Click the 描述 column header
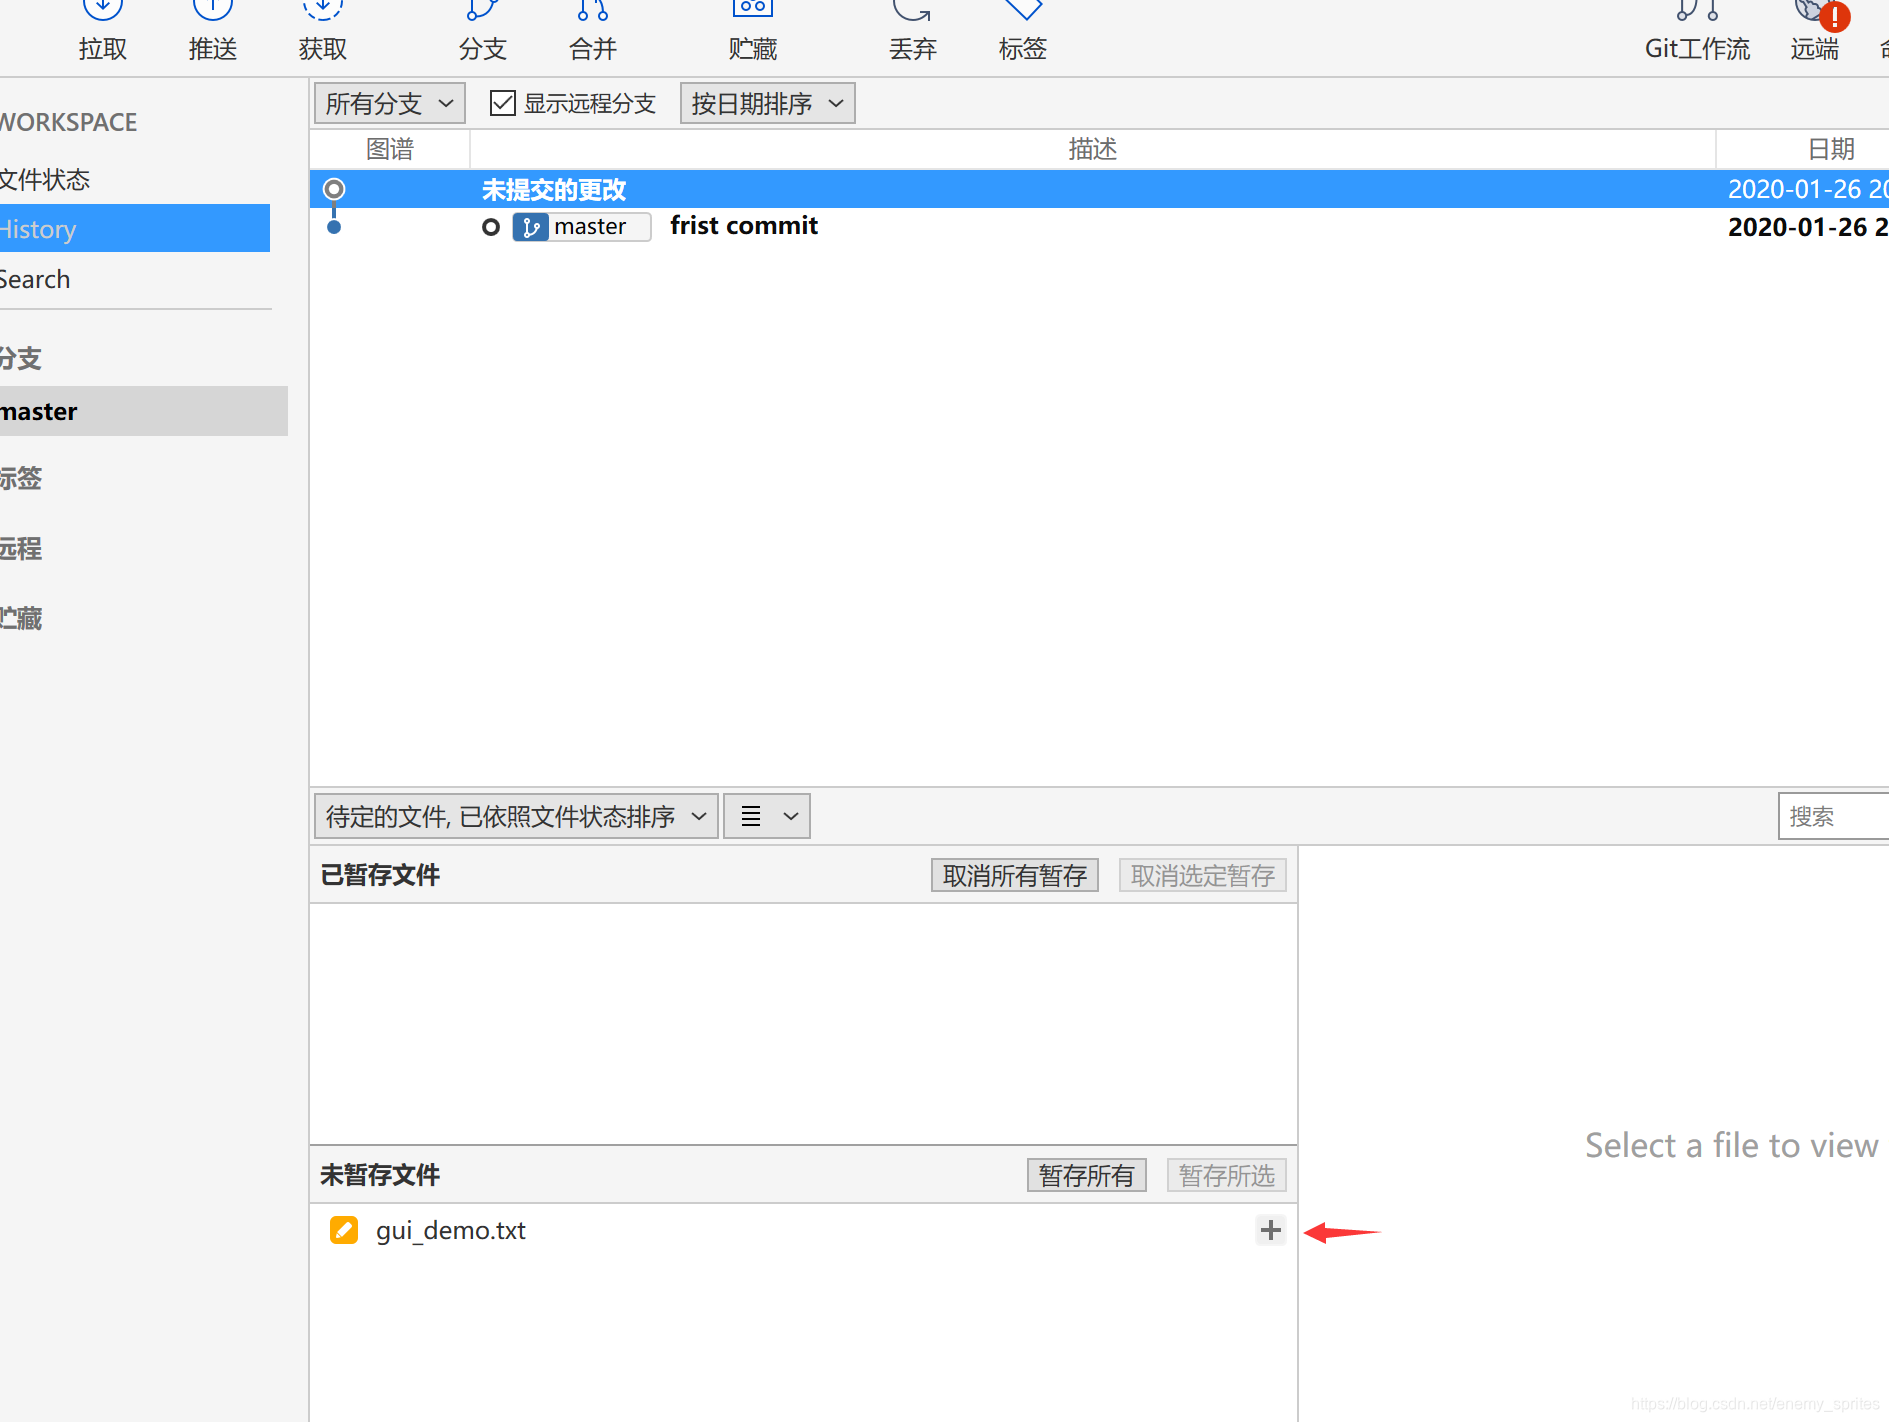The width and height of the screenshot is (1889, 1422). pyautogui.click(x=1093, y=149)
